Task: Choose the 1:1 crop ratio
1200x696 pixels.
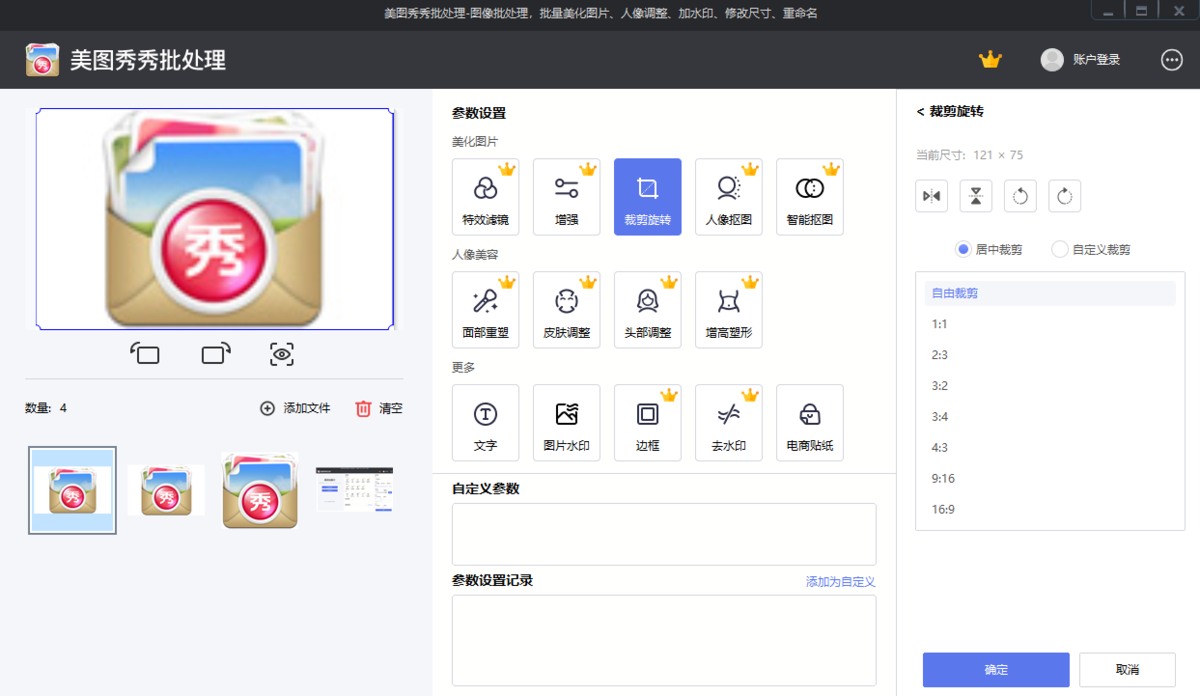Action: coord(1050,324)
